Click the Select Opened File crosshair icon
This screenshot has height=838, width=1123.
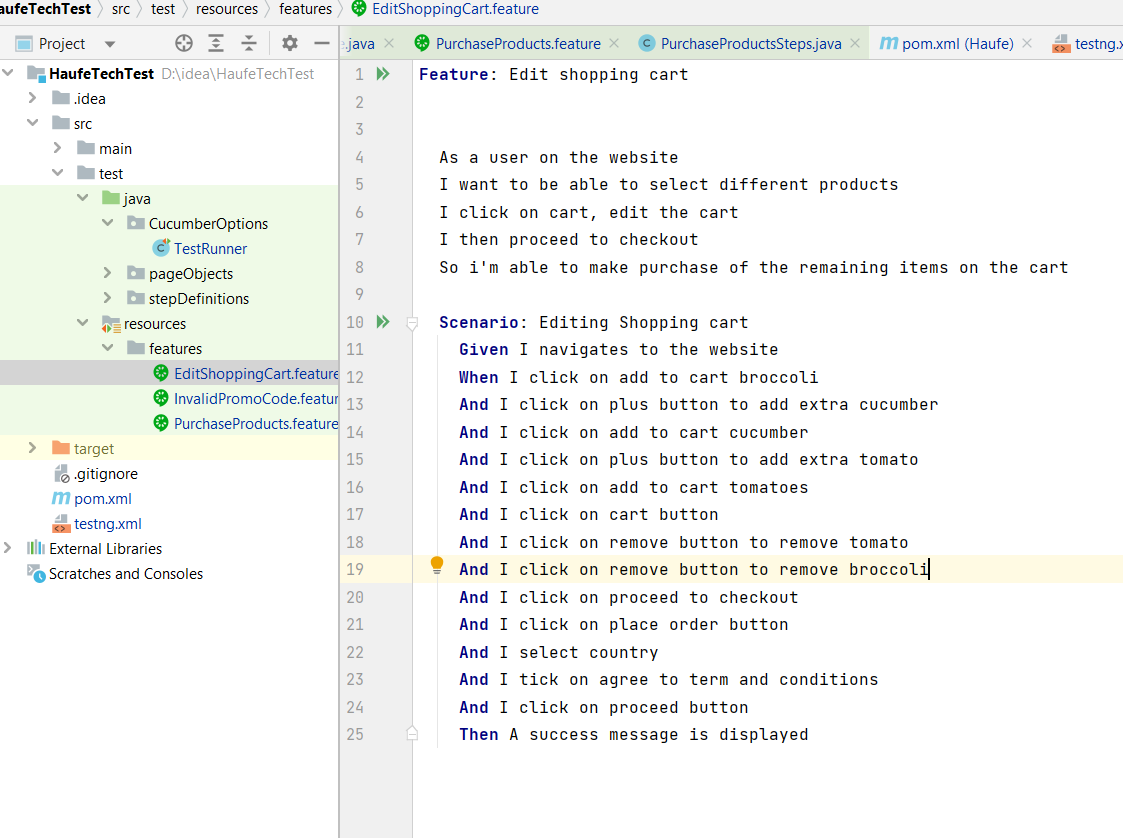click(183, 43)
